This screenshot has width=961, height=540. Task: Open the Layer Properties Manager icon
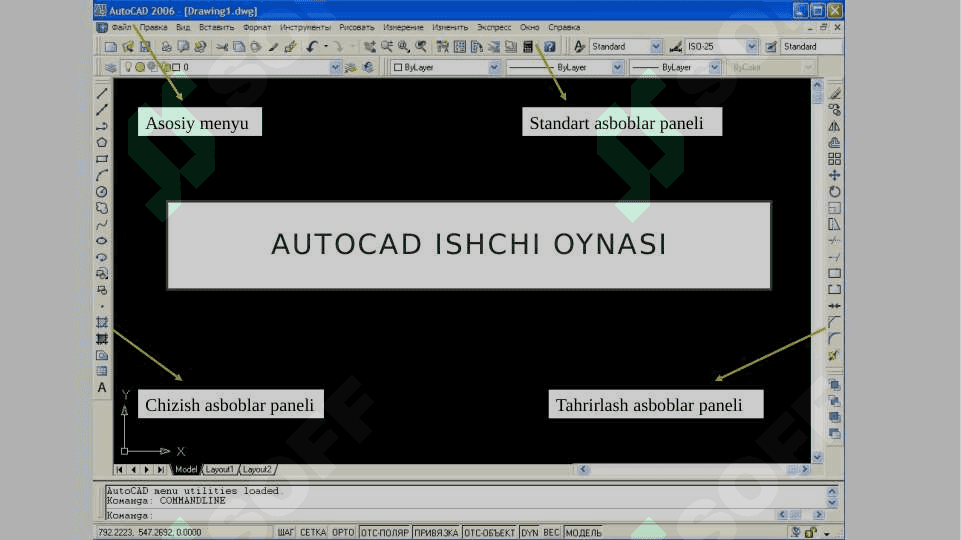111,67
